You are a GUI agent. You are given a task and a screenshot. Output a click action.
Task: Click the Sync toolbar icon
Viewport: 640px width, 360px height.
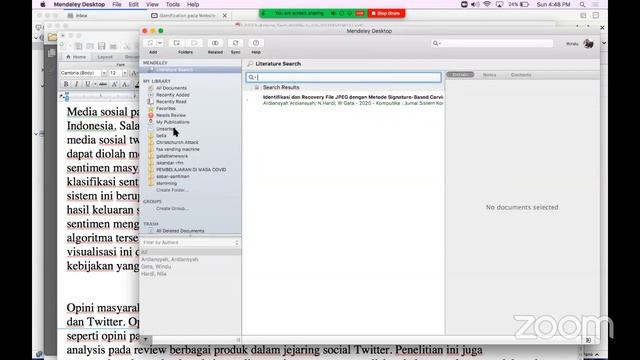(236, 43)
